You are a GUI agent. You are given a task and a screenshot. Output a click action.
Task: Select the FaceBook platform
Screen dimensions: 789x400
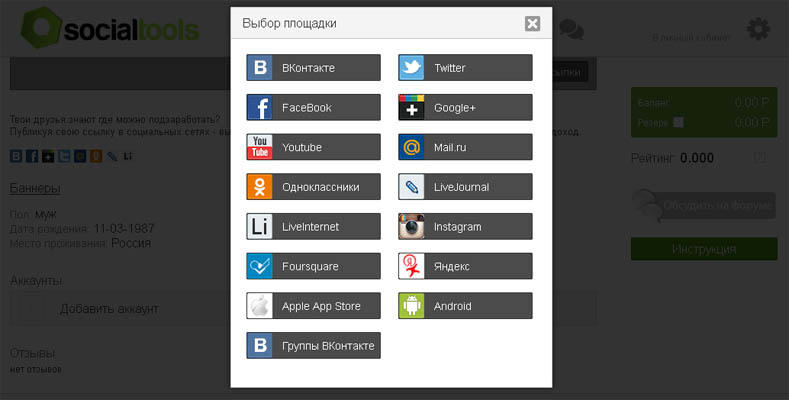(313, 107)
